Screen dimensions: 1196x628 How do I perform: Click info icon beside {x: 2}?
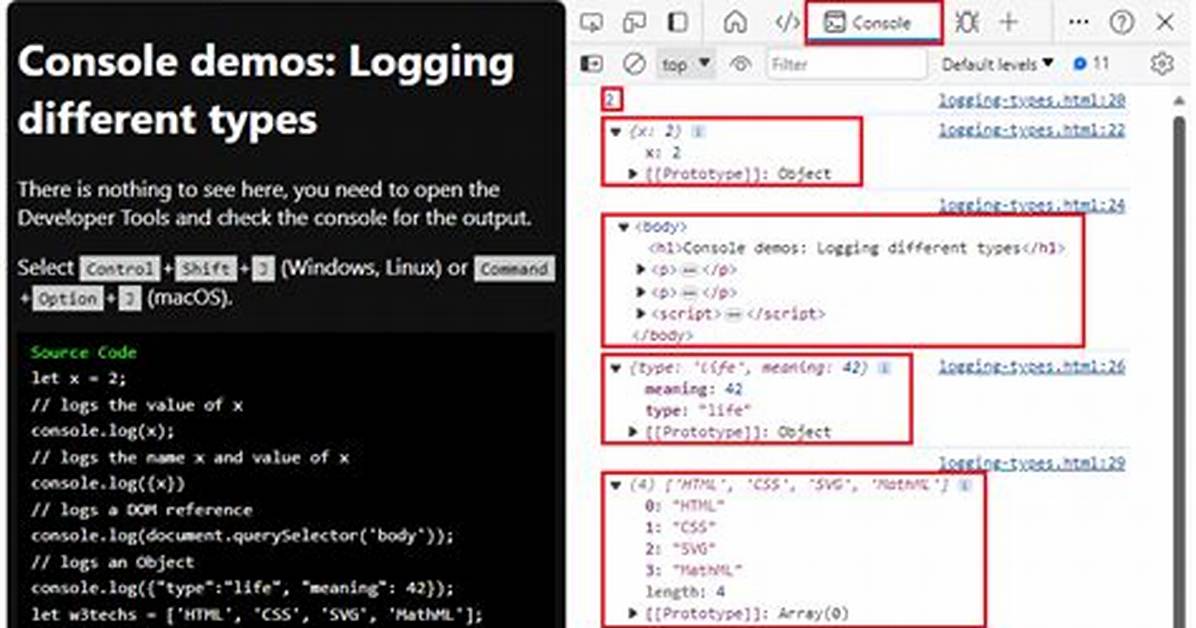[x=697, y=132]
